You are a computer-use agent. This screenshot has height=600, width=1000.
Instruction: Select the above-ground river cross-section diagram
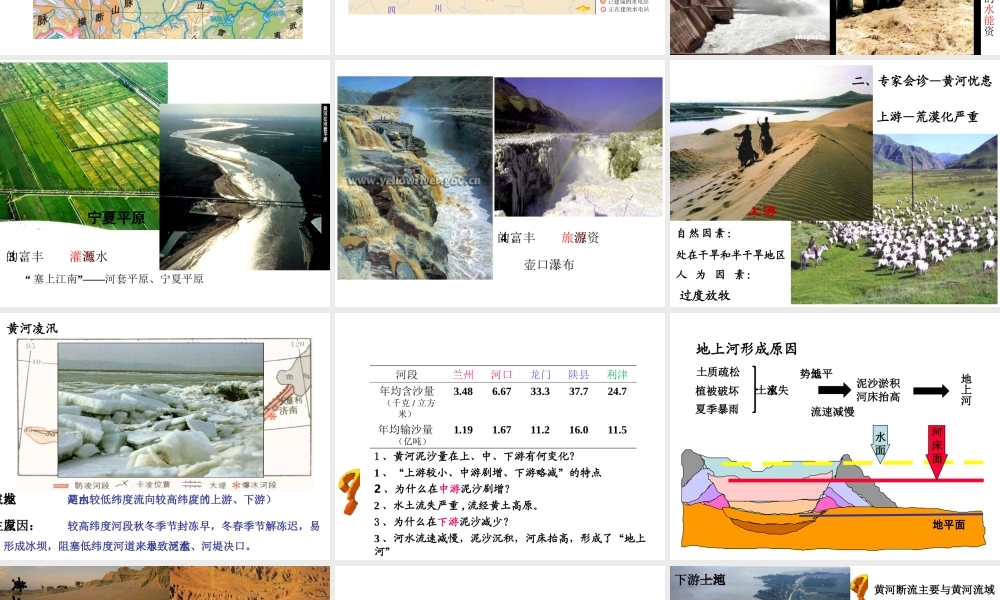(x=833, y=497)
